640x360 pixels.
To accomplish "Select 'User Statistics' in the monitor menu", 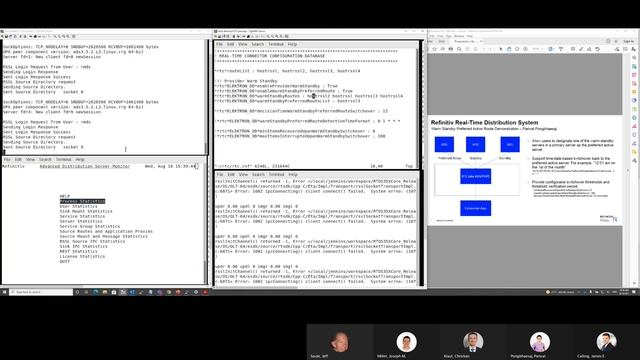I will [x=78, y=206].
